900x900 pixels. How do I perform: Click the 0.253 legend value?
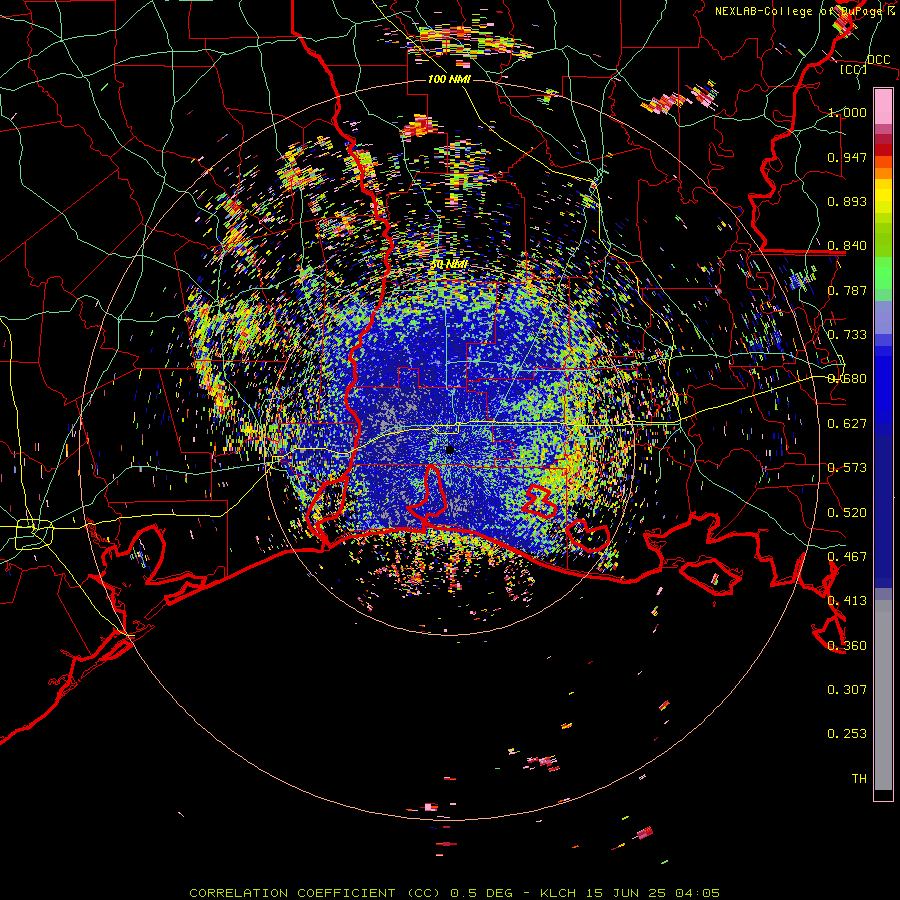coord(847,734)
